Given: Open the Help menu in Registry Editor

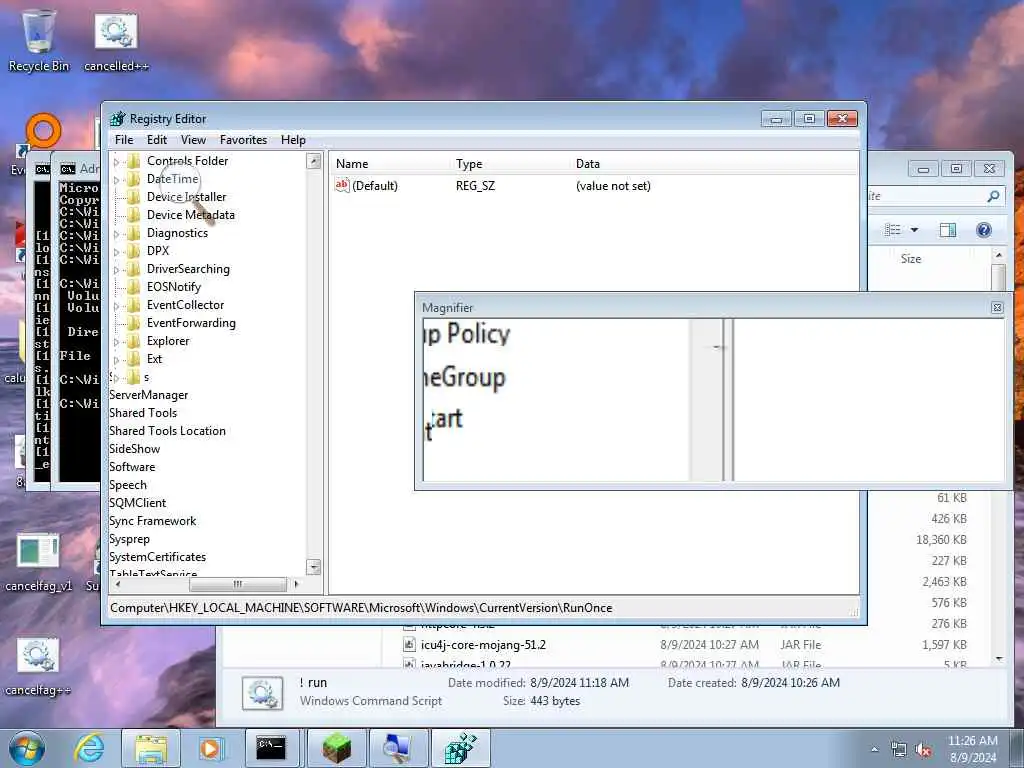Looking at the screenshot, I should click(293, 140).
